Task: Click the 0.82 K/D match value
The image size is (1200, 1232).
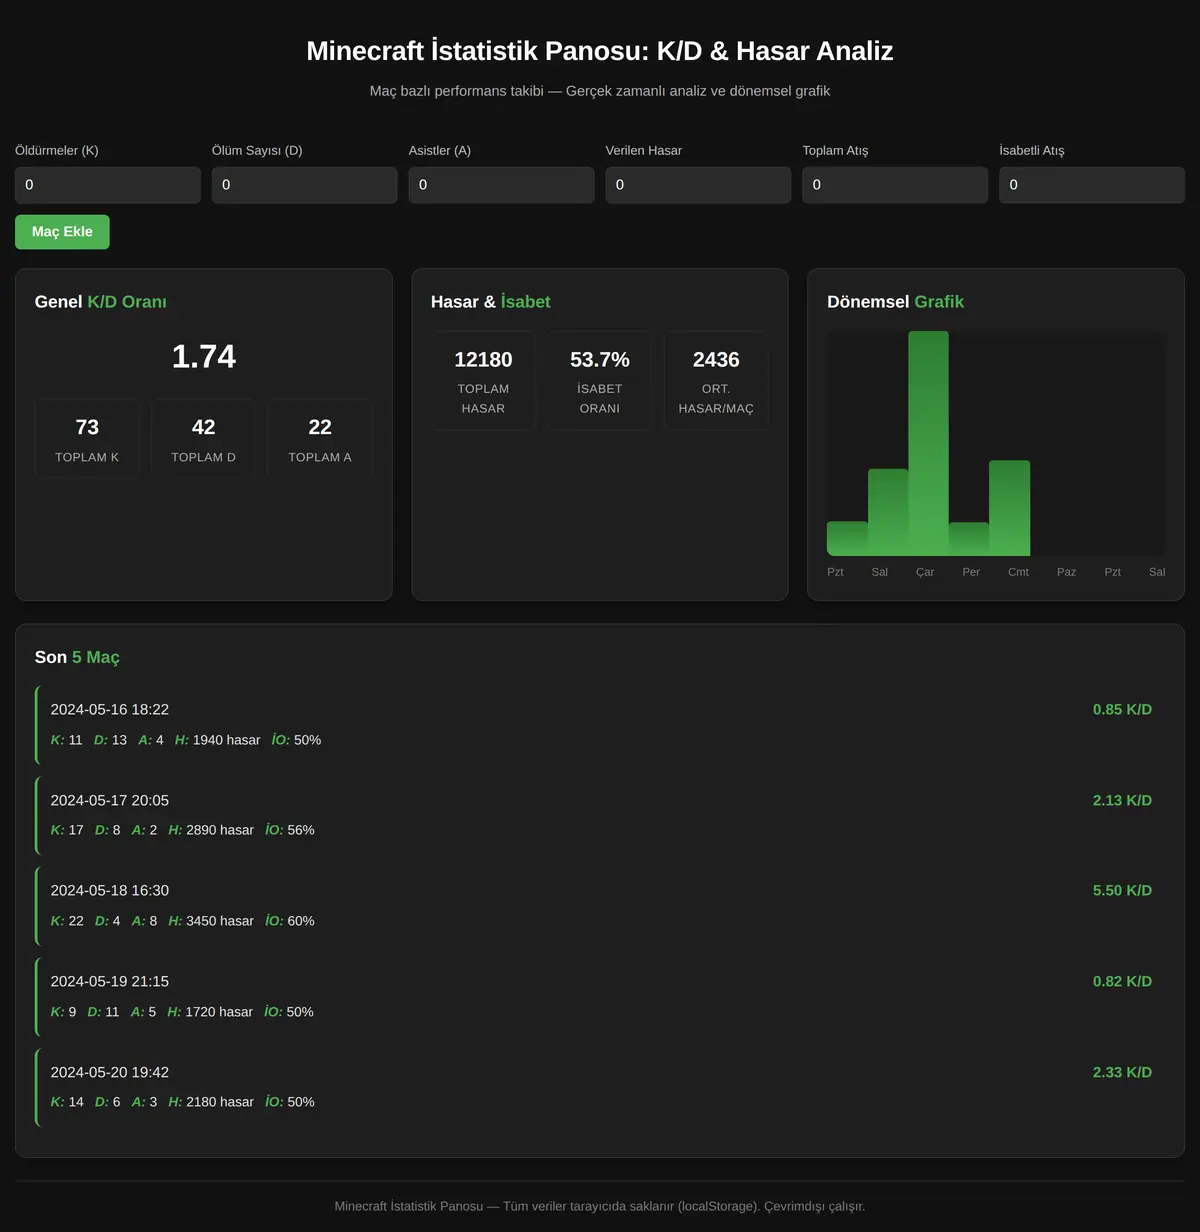Action: [1122, 982]
